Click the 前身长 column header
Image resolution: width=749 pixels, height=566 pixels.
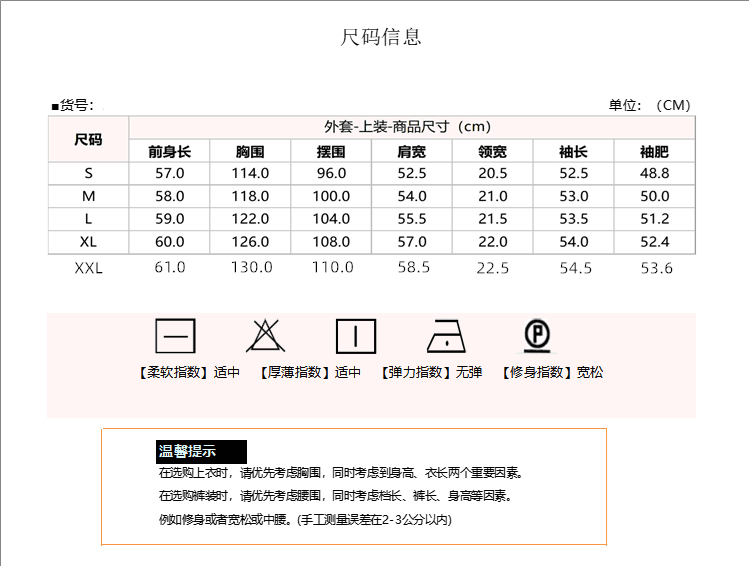click(170, 152)
